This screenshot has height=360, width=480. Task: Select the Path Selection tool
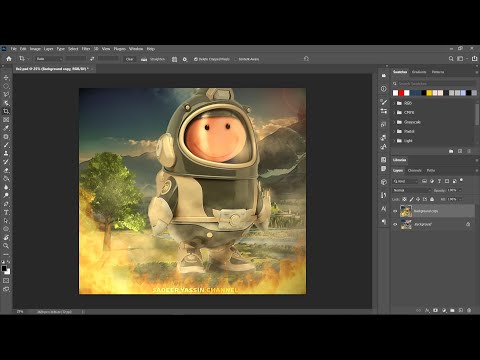coord(6,221)
